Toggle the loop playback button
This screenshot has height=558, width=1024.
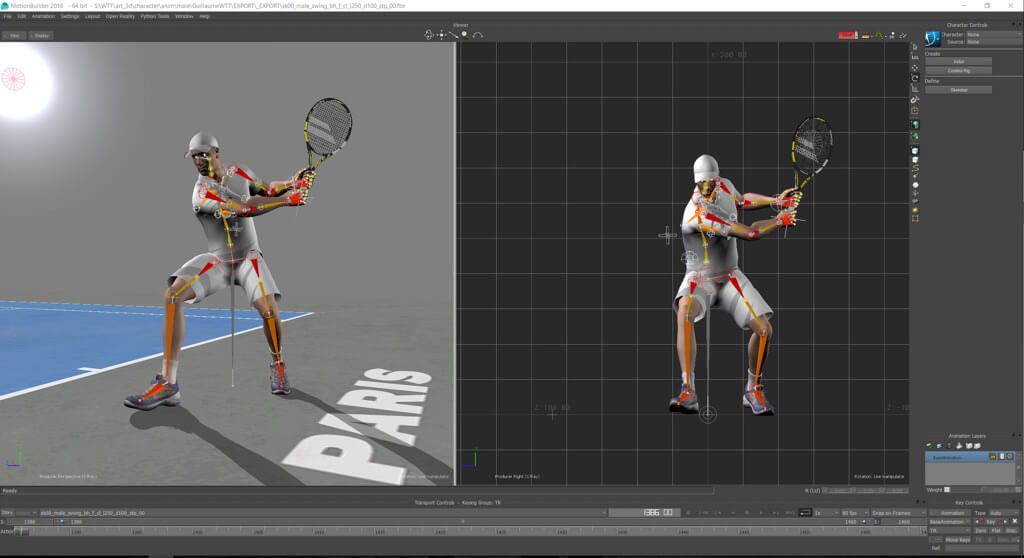[x=805, y=513]
